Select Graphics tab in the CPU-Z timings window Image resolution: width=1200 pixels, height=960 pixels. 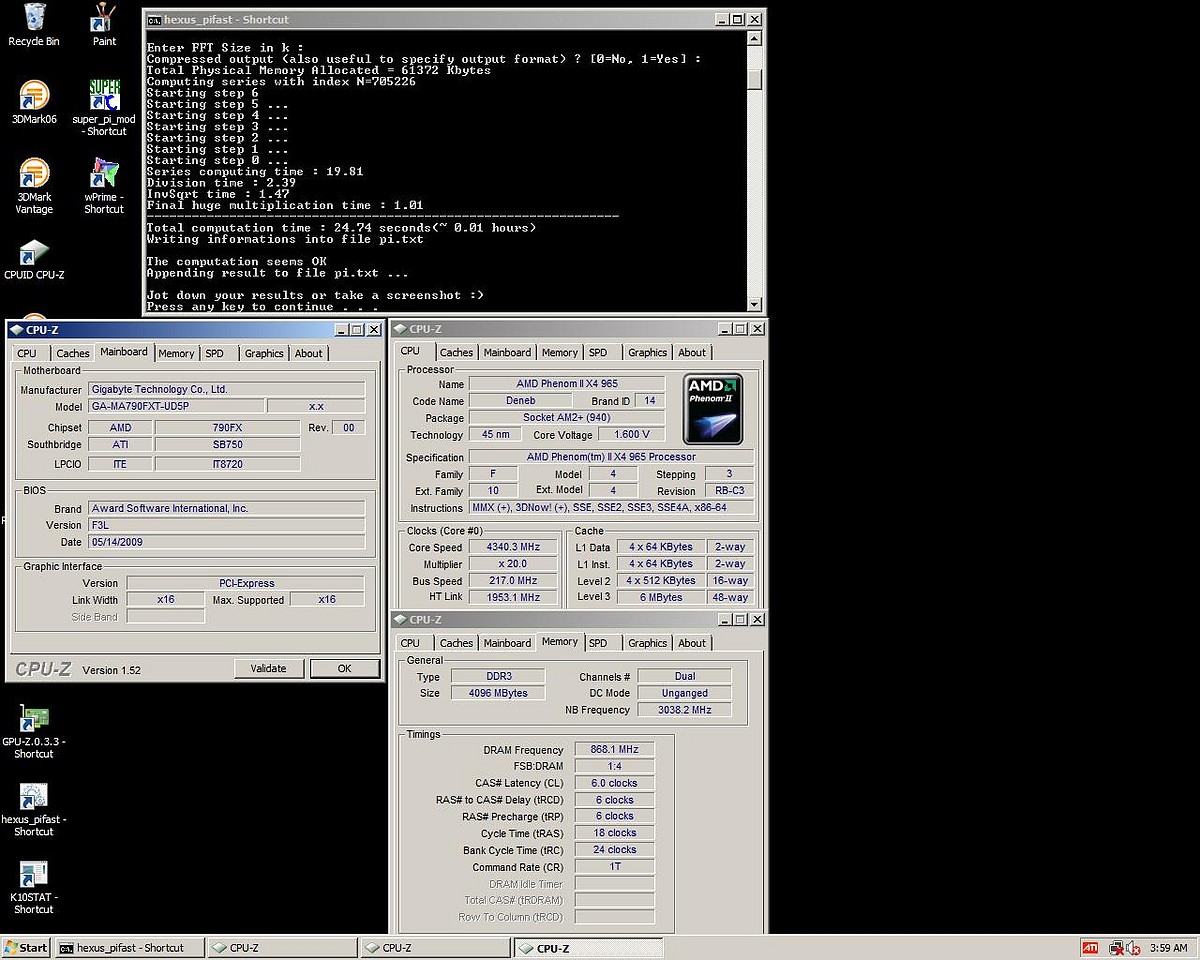click(647, 643)
